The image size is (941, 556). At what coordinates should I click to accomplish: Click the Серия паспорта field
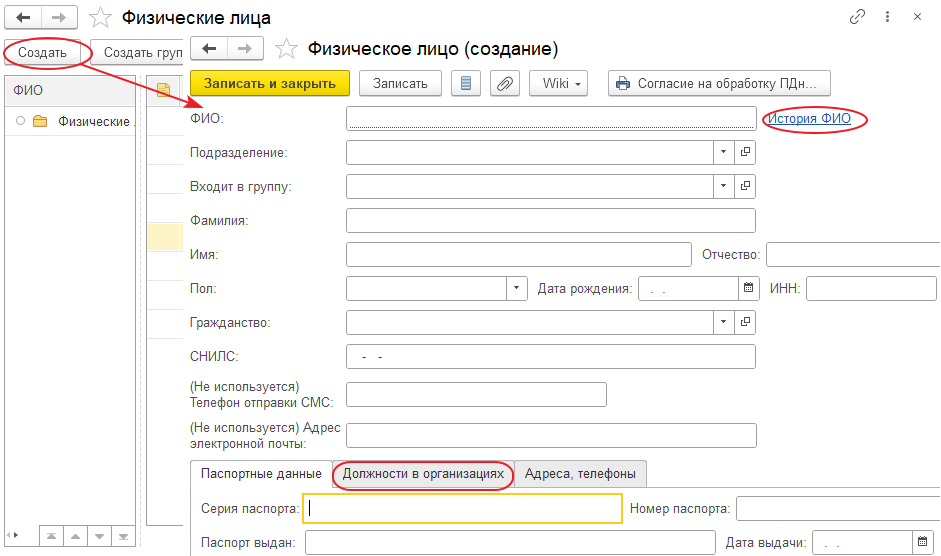462,509
